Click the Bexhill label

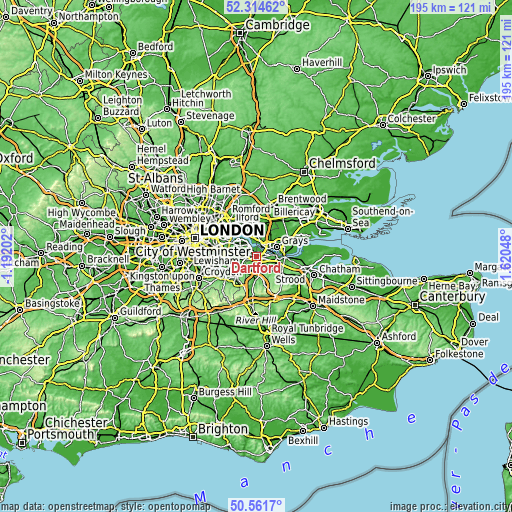coord(303,440)
